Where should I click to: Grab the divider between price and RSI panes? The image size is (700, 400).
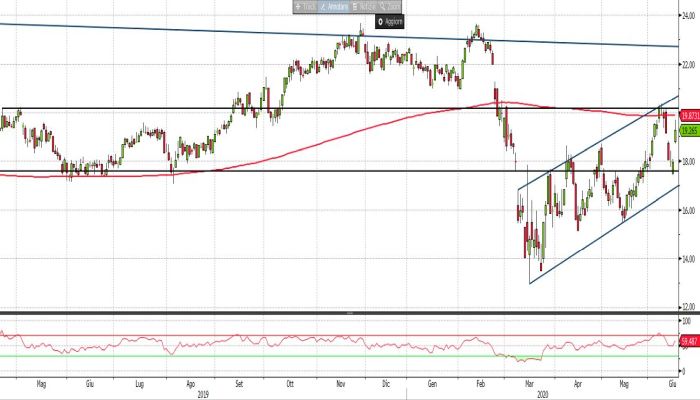(x=348, y=314)
